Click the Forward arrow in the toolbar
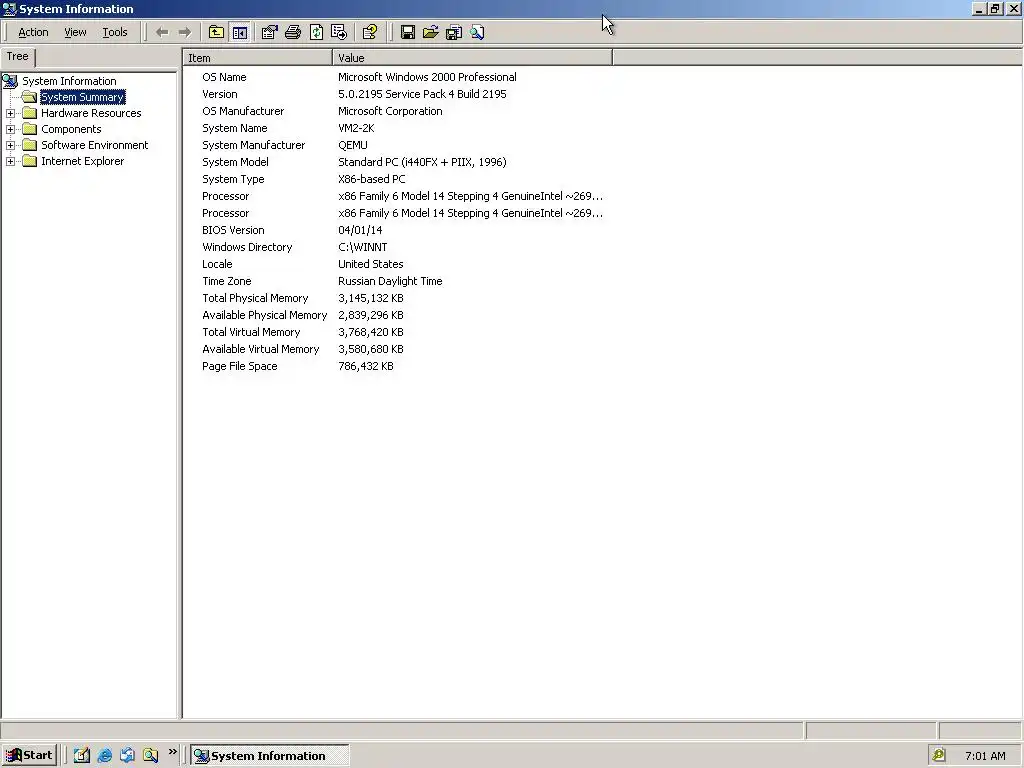The image size is (1024, 768). (185, 32)
